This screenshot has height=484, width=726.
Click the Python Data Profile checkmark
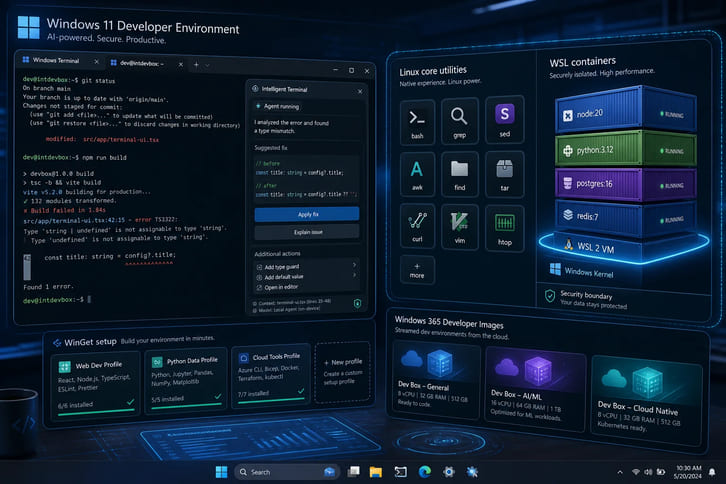point(218,396)
